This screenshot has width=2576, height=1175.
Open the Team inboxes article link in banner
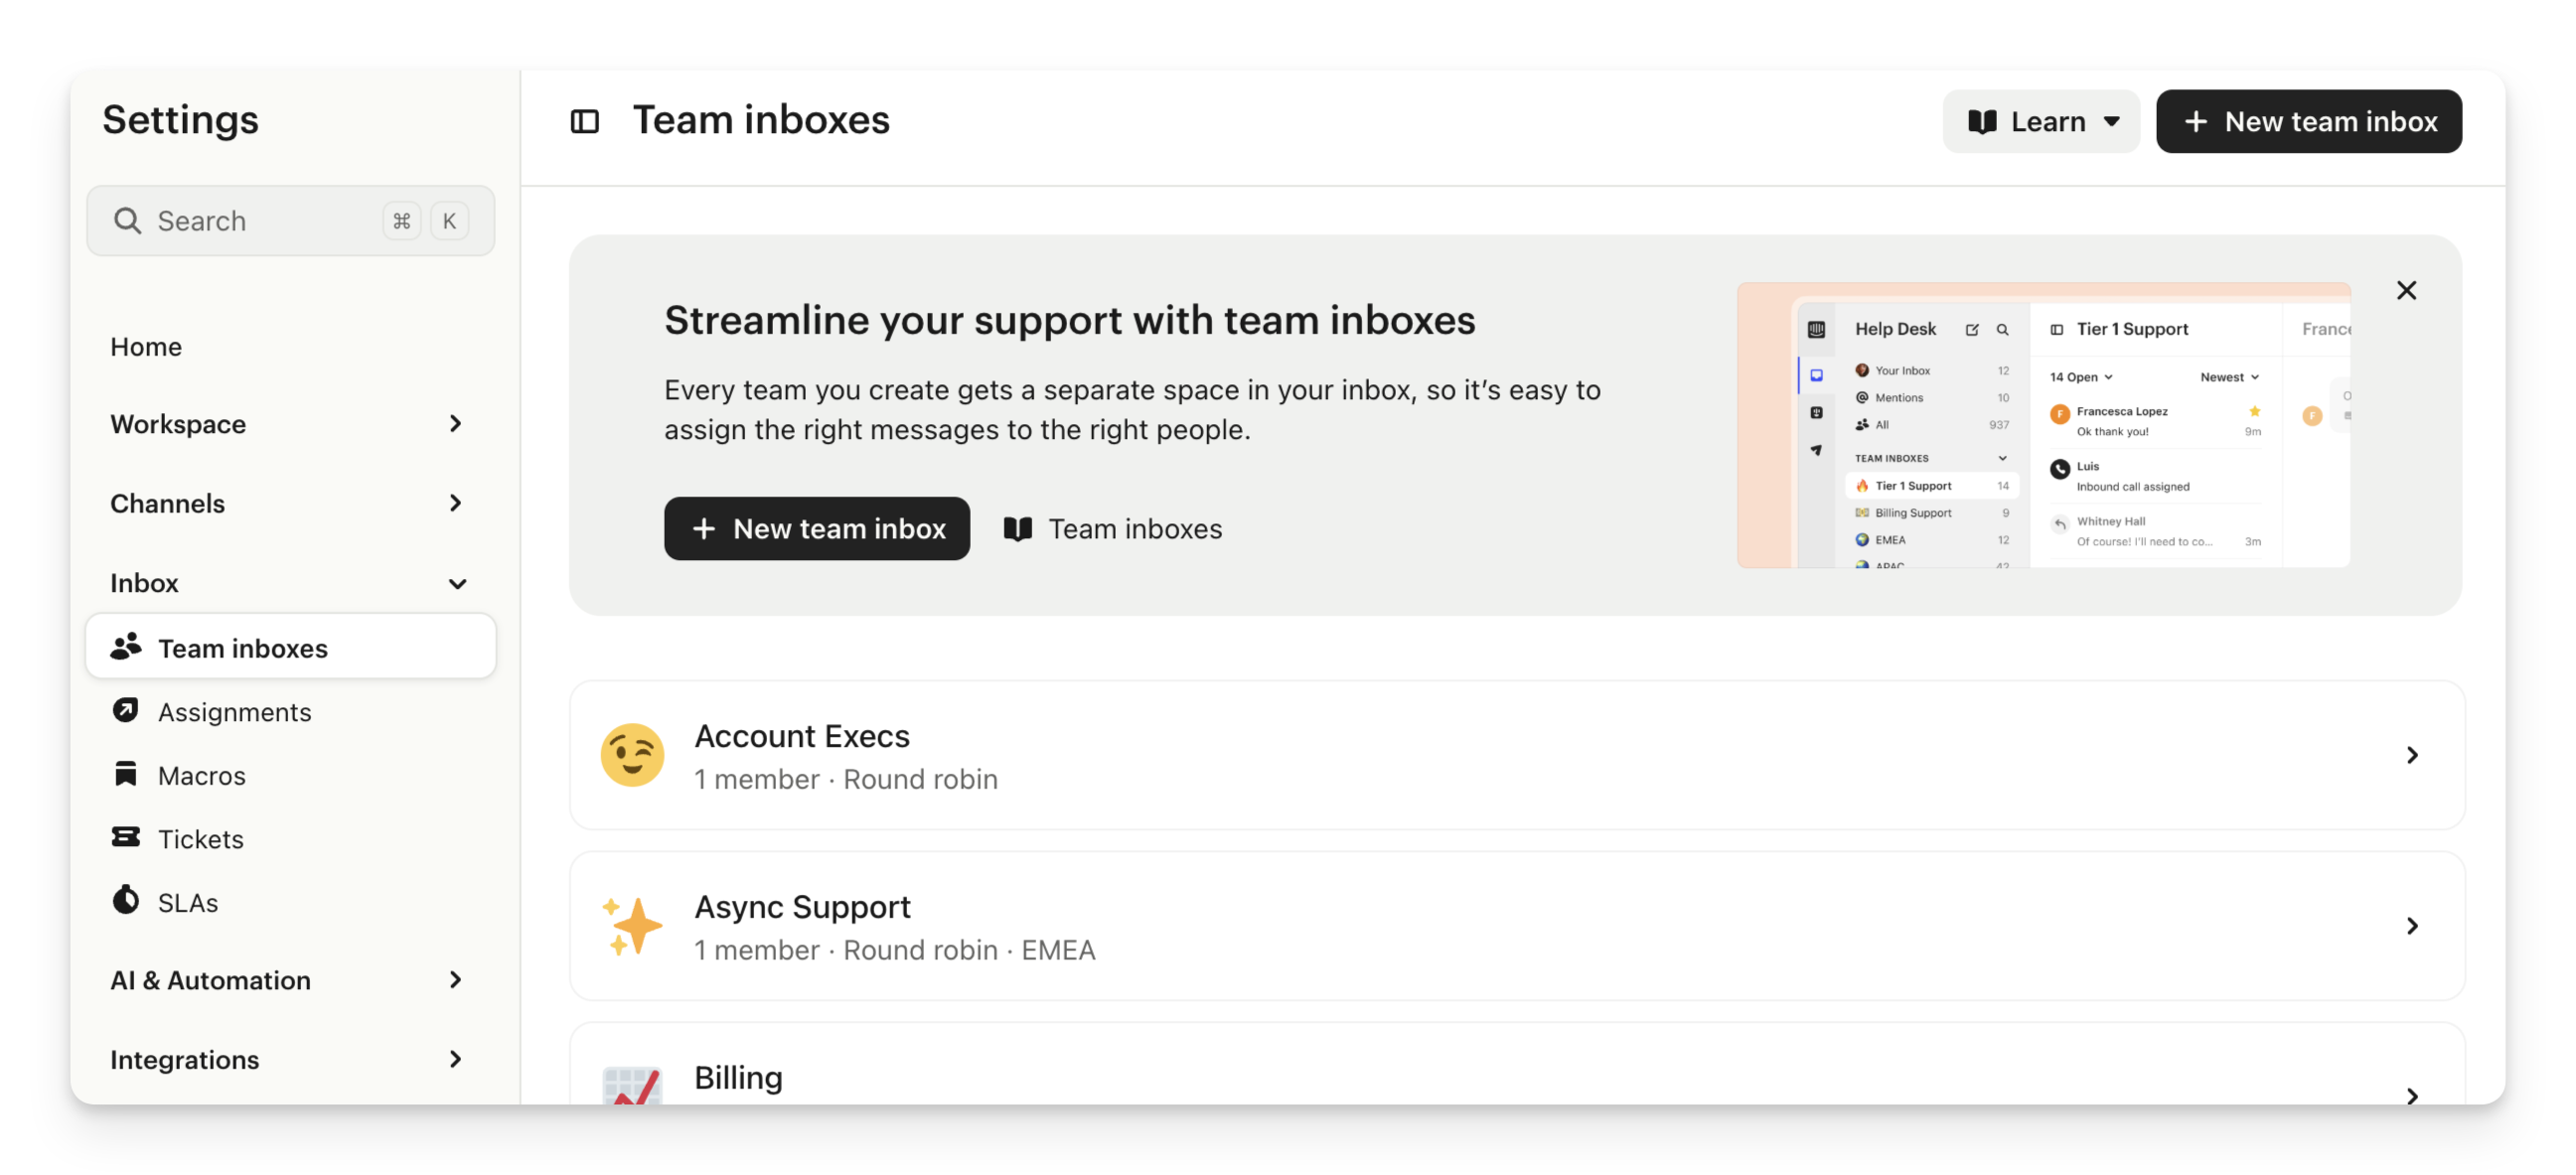(1113, 528)
